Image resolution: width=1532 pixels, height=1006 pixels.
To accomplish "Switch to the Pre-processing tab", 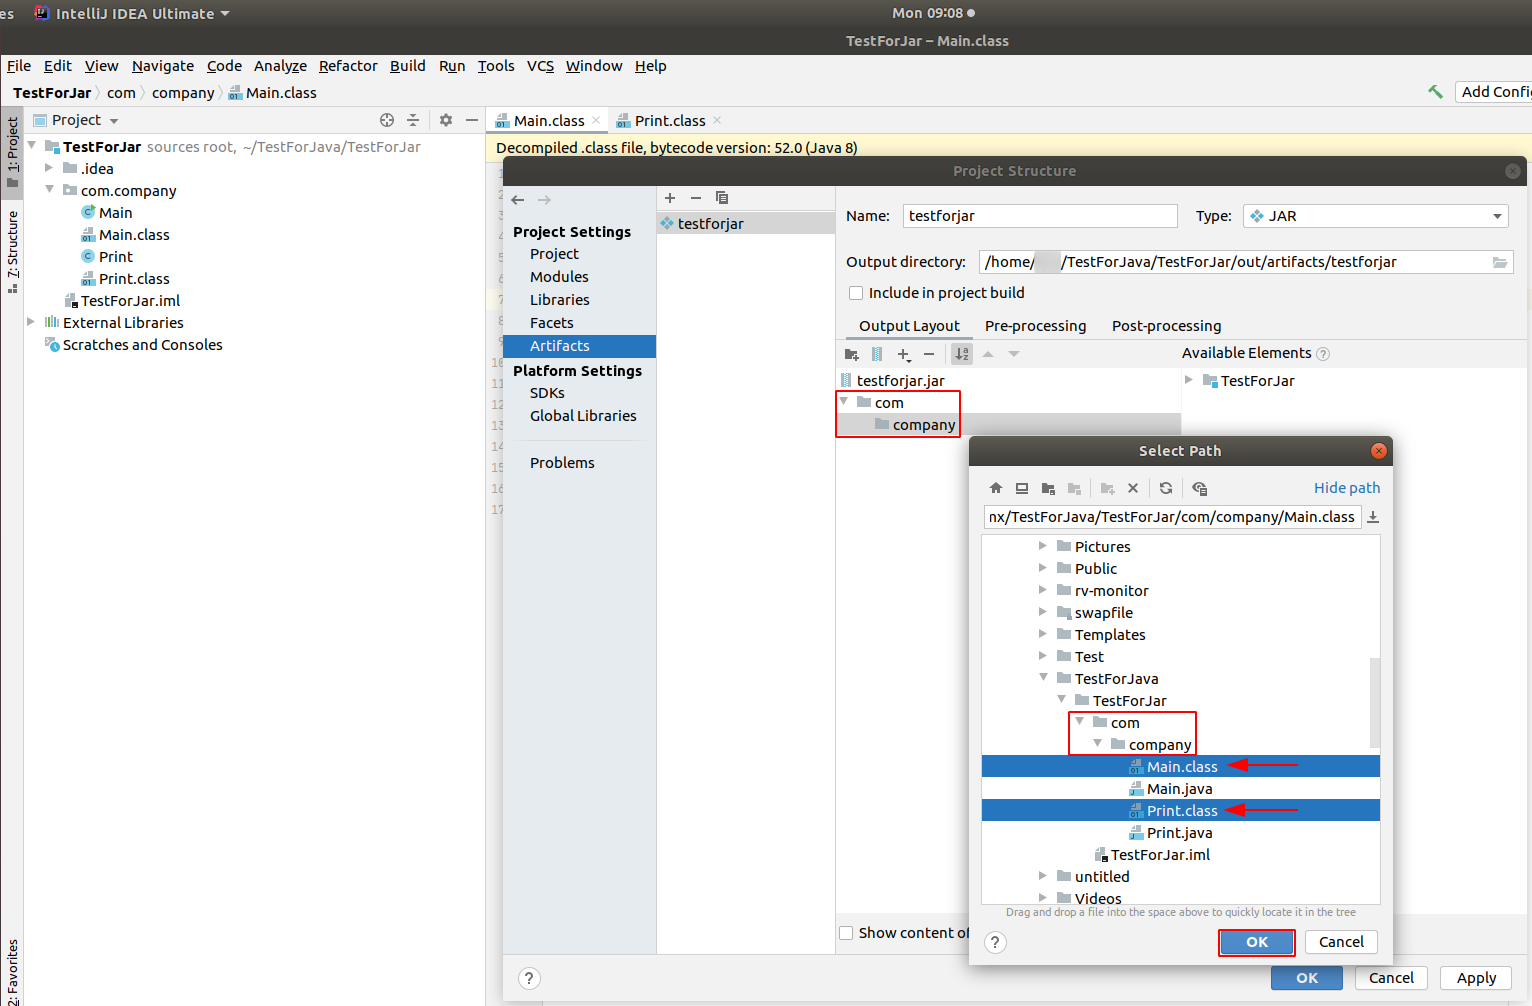I will [x=1035, y=326].
